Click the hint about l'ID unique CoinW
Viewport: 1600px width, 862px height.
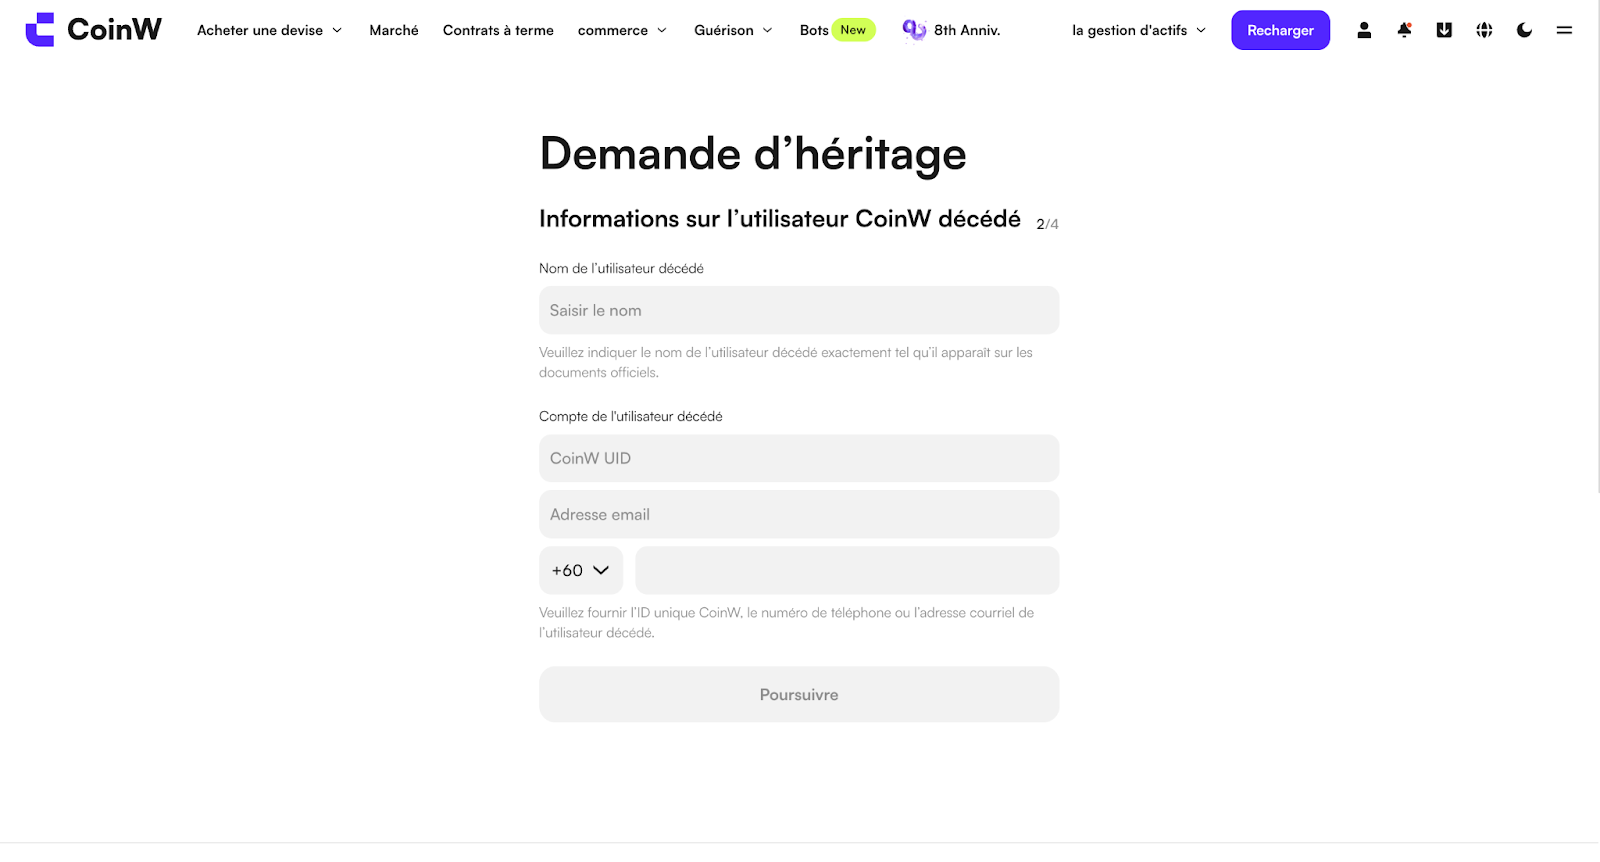click(x=787, y=622)
